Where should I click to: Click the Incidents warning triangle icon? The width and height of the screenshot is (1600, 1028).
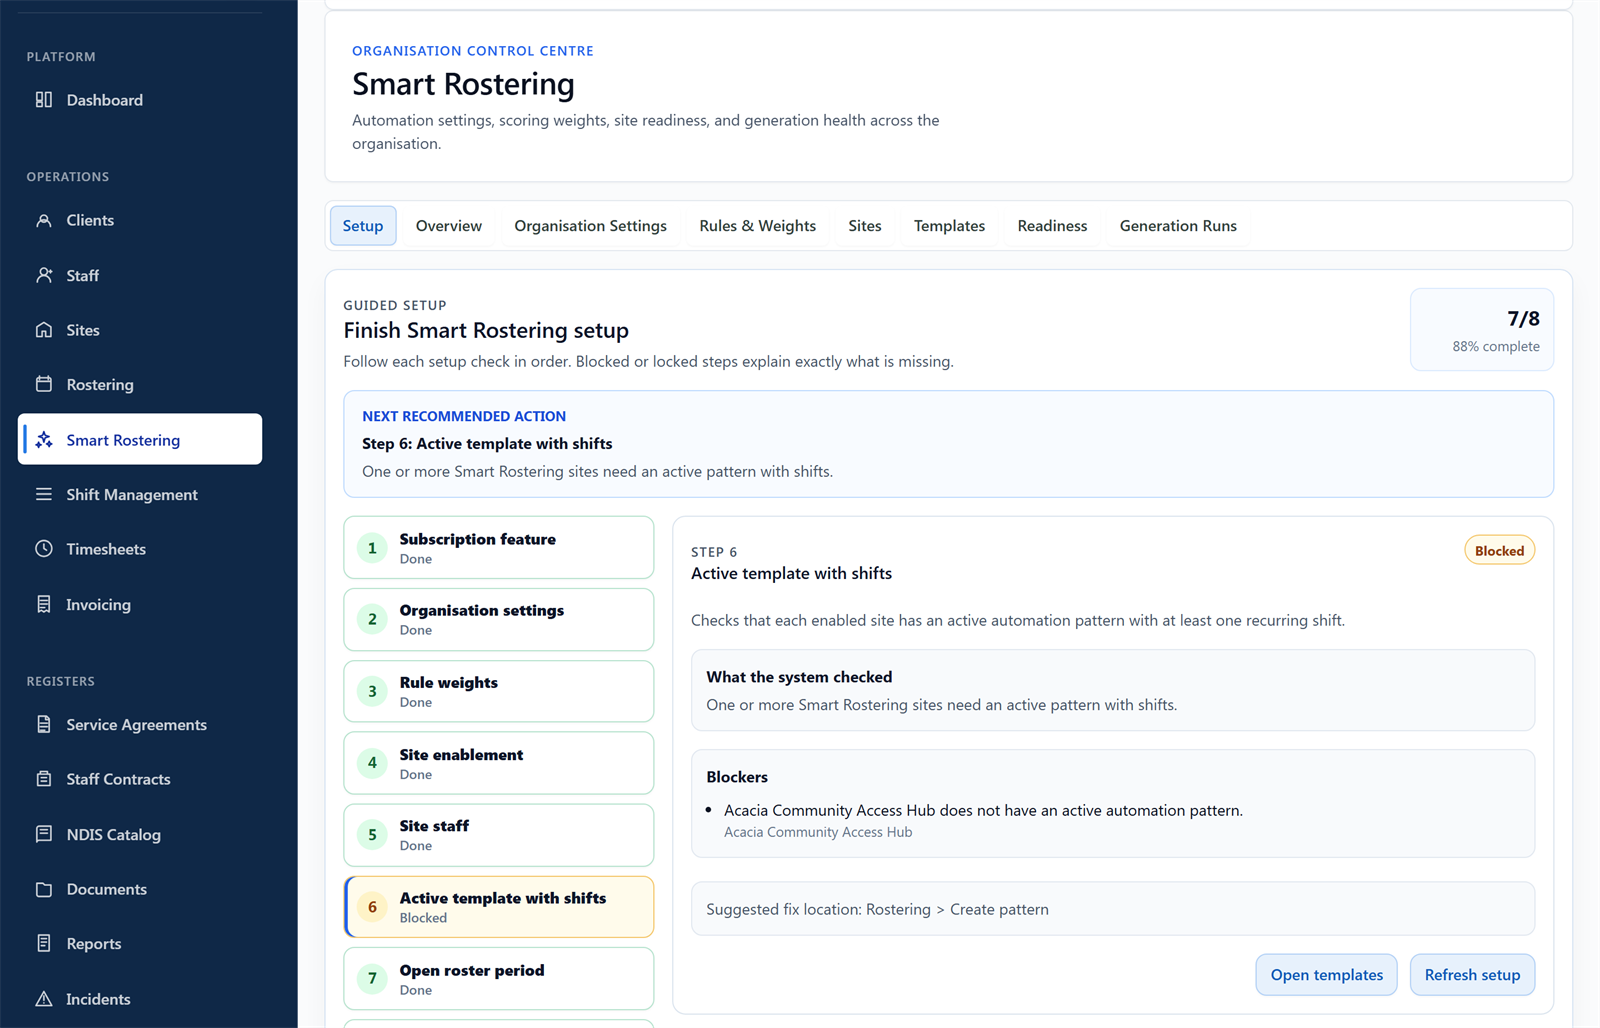44,999
